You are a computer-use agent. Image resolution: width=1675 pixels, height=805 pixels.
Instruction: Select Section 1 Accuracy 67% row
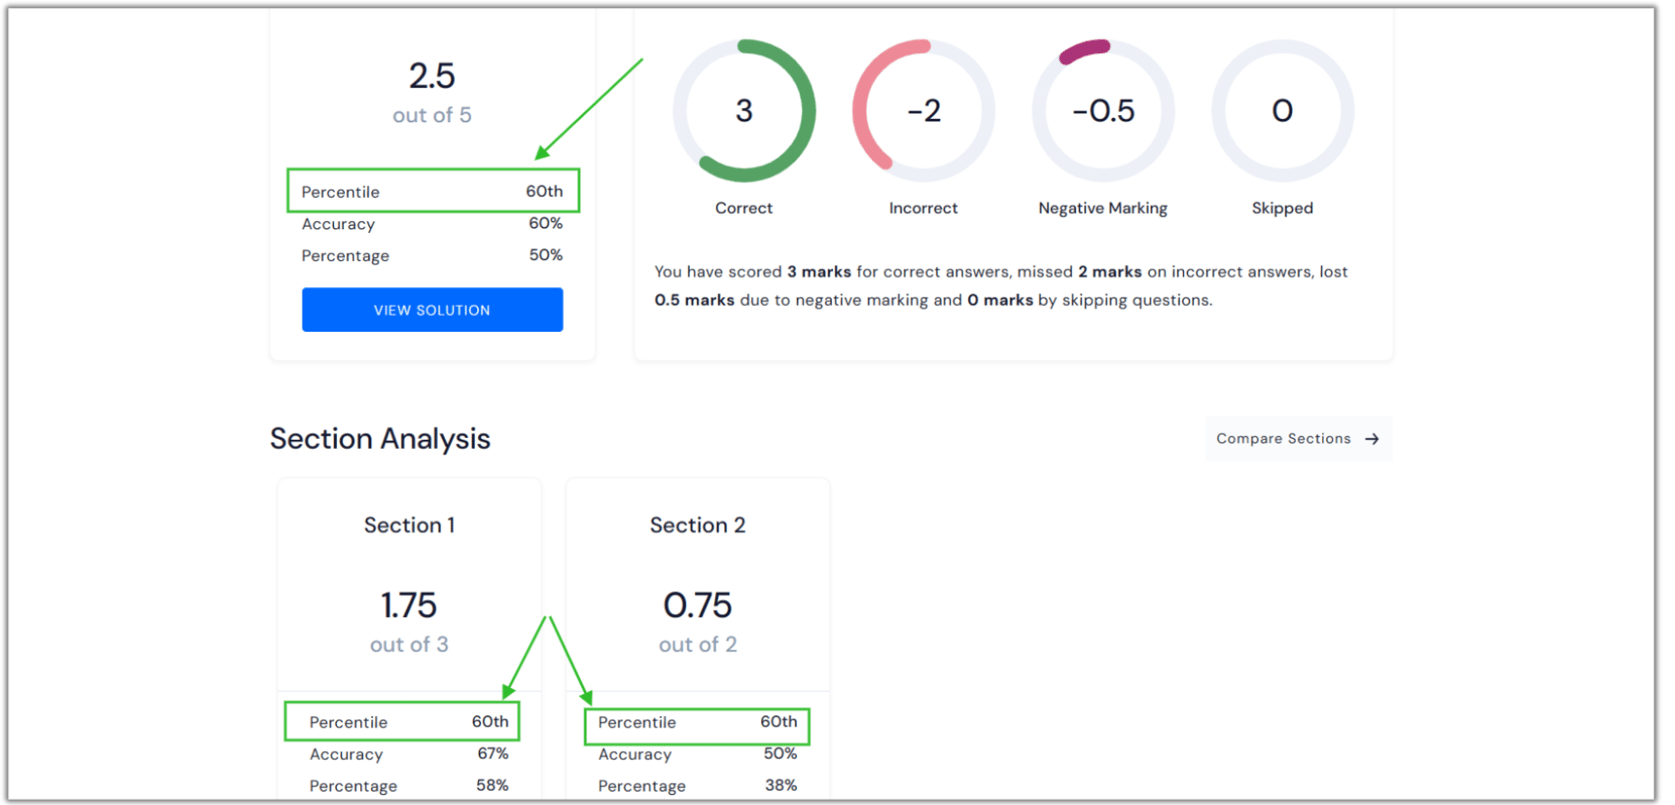(x=409, y=754)
